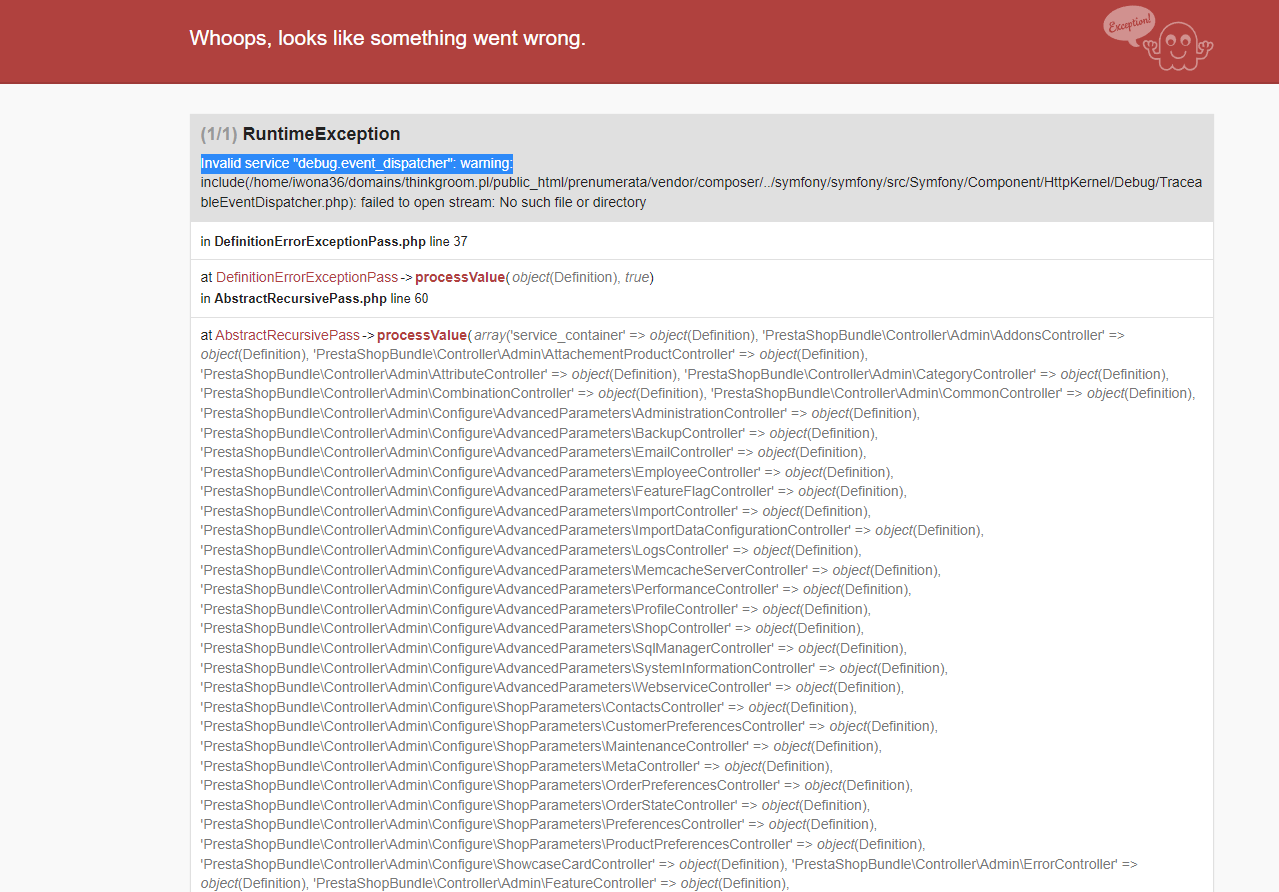Click the MetaController entry
Screen dimensions: 1279x892
(450, 766)
